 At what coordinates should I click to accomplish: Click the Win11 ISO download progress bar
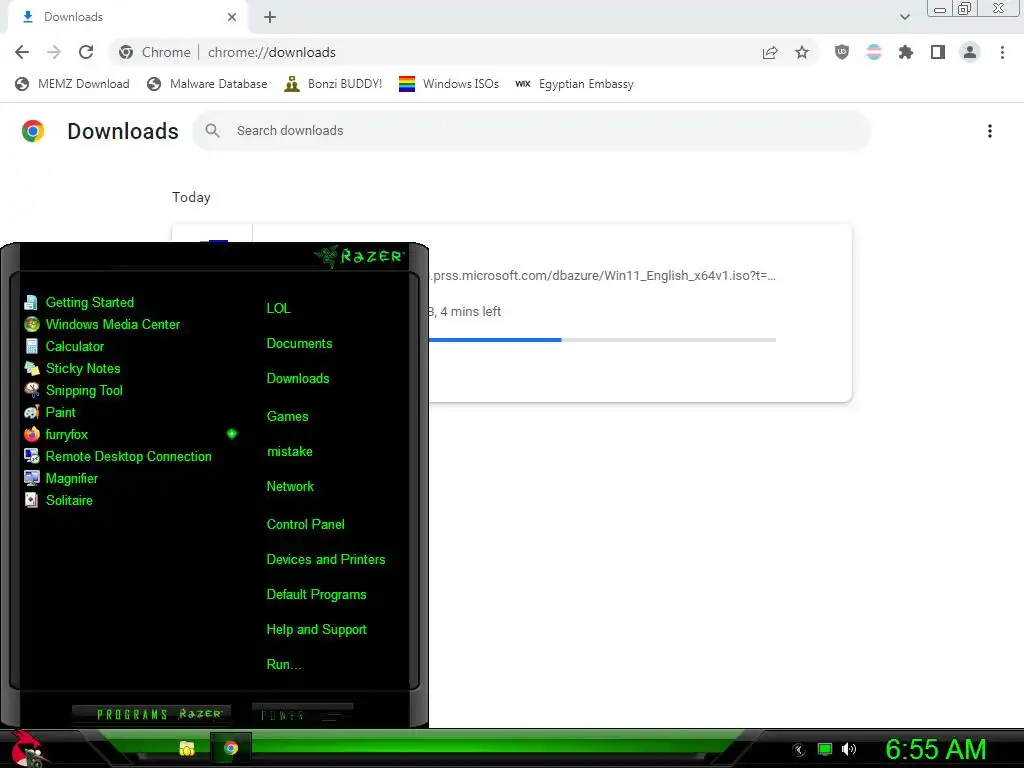(602, 340)
